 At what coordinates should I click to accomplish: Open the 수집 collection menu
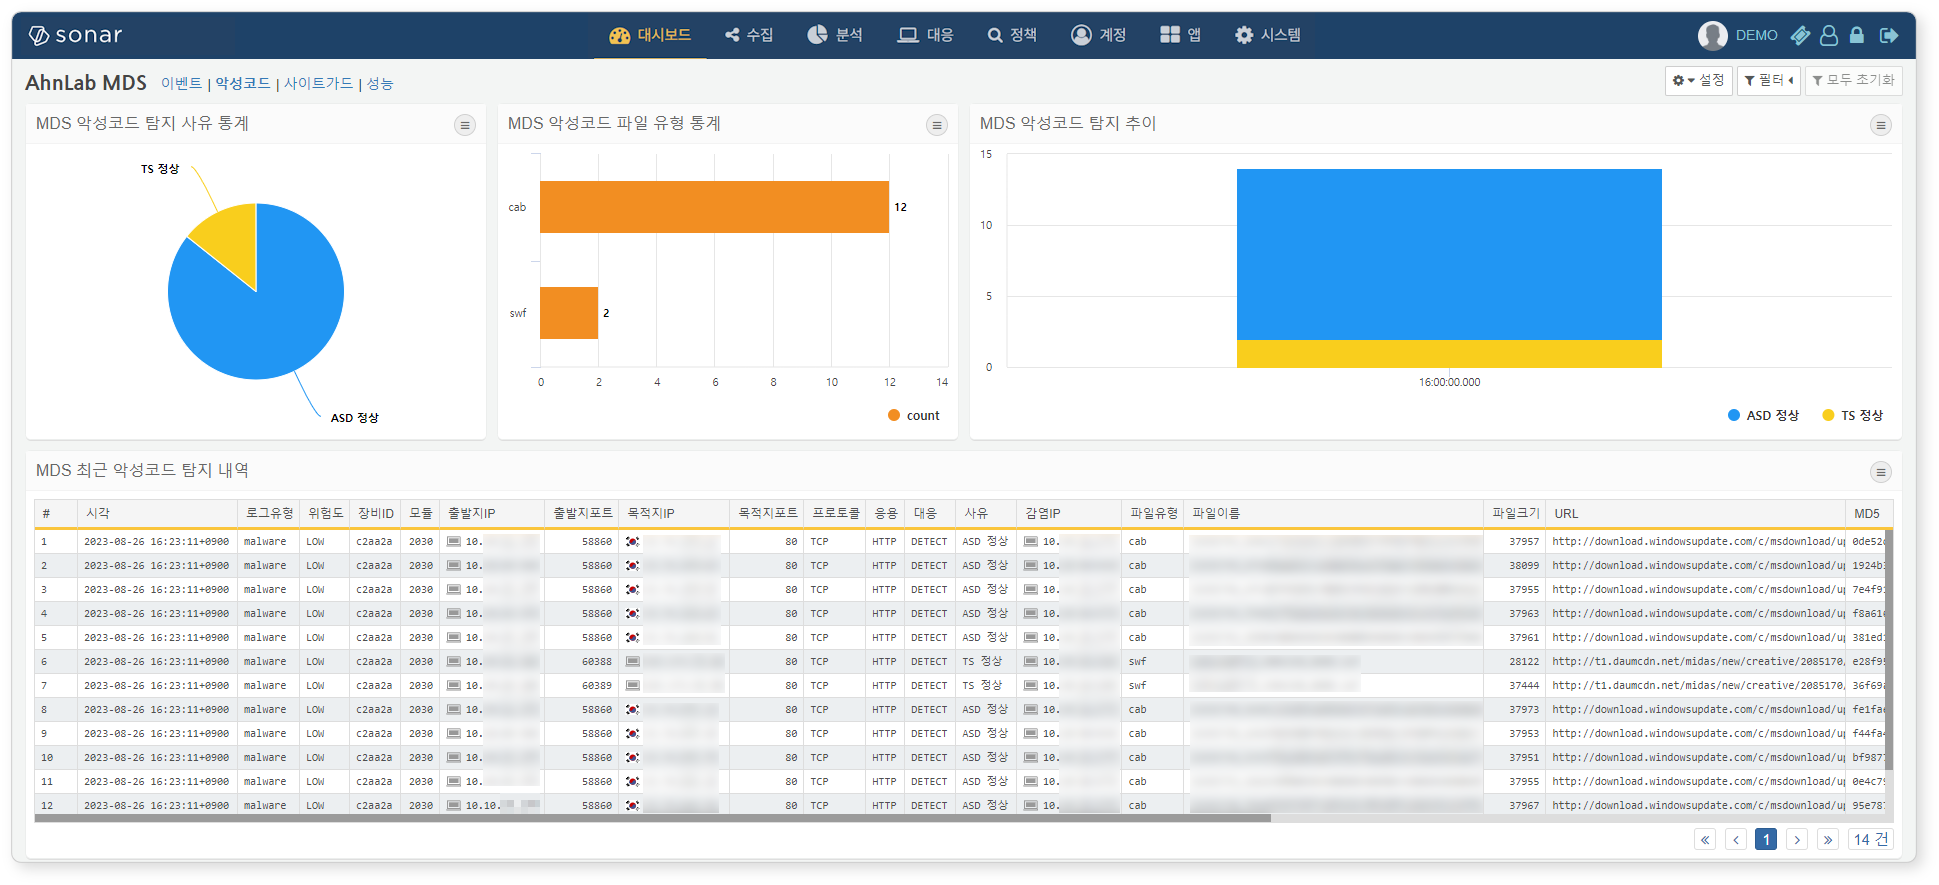[749, 35]
